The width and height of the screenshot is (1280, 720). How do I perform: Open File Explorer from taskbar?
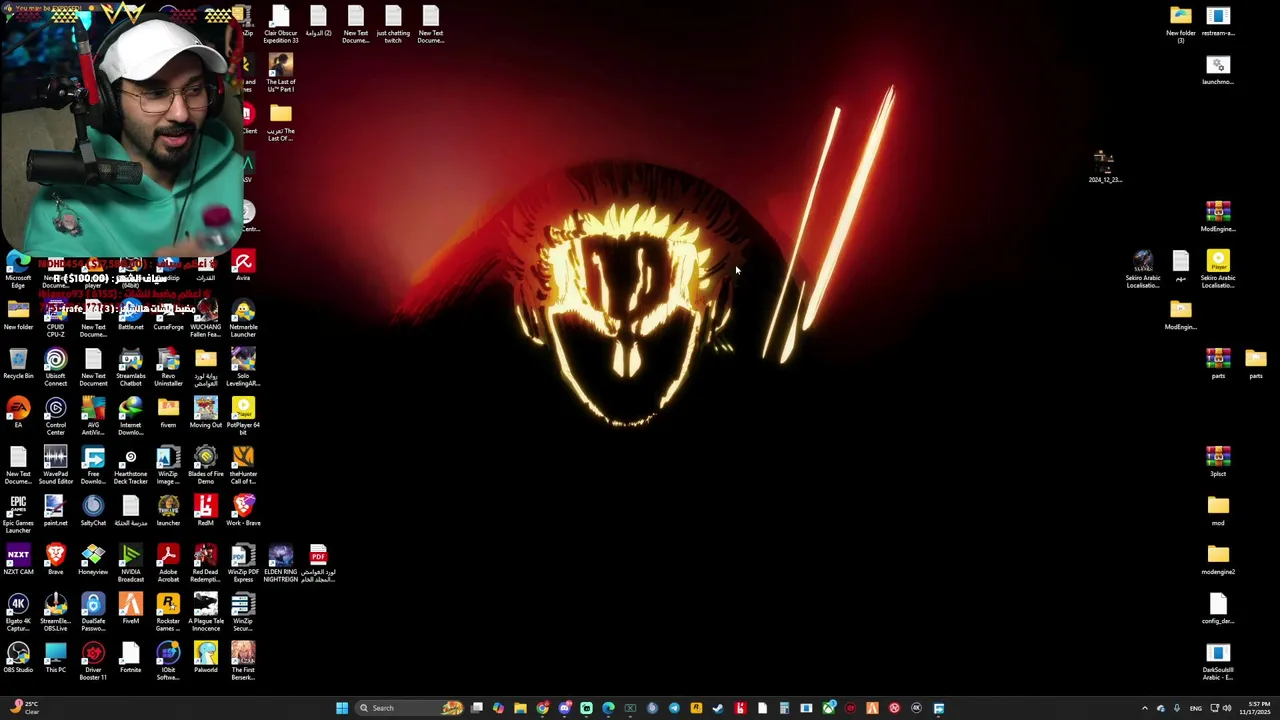click(x=520, y=708)
